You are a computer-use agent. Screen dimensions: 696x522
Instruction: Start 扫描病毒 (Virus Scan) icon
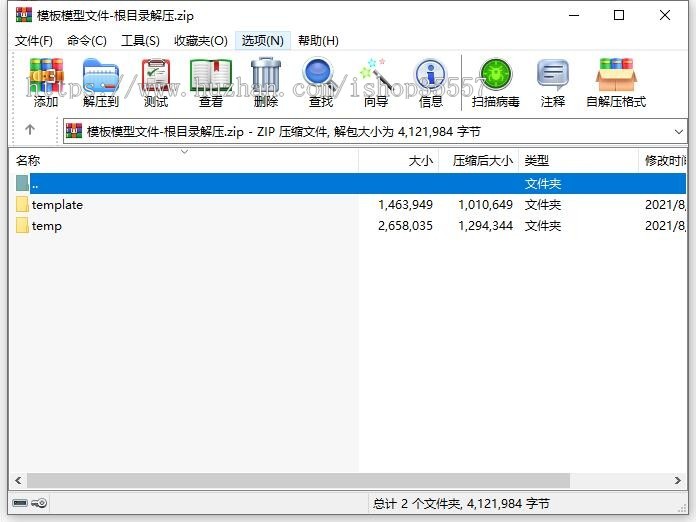coord(496,83)
